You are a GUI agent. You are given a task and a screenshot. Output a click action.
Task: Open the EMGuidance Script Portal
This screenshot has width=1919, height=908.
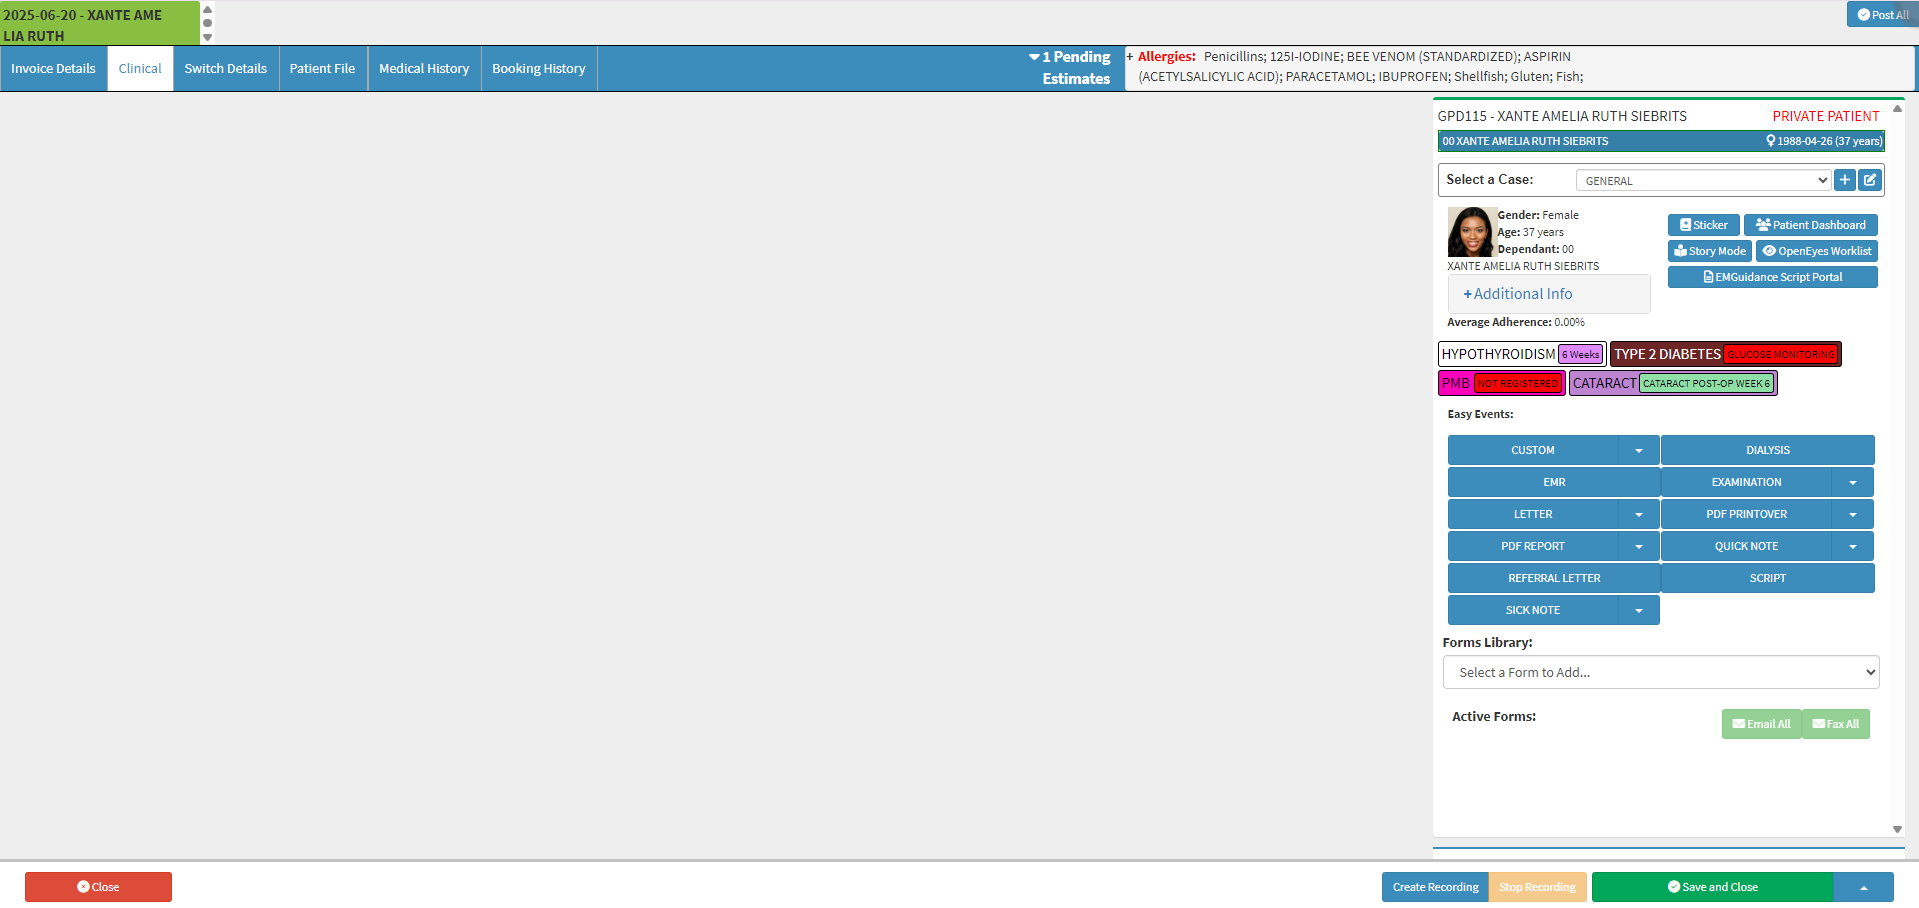coord(1773,277)
